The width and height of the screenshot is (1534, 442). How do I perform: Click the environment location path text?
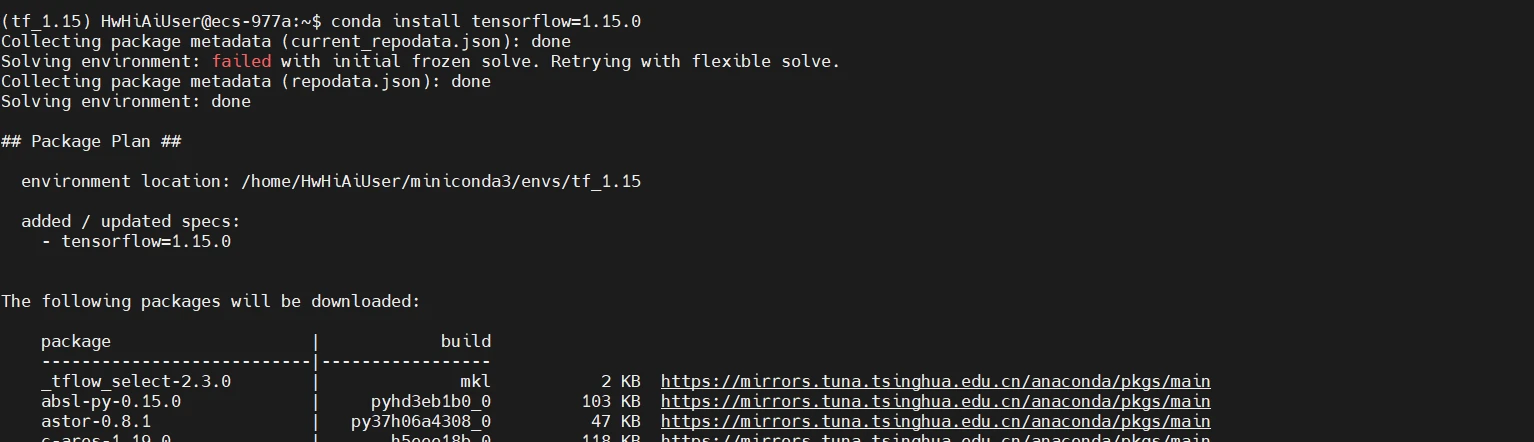coord(441,181)
